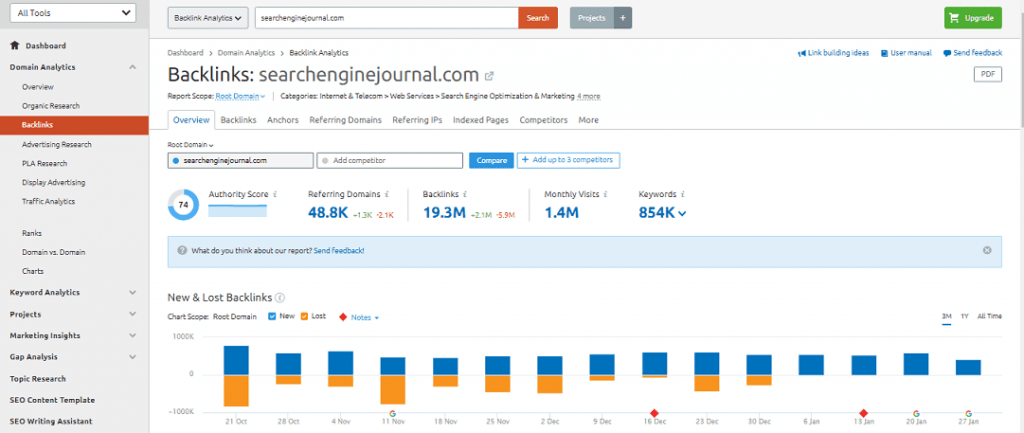Click Send feedback! link in banner
Viewport: 1024px width, 433px height.
tap(339, 250)
